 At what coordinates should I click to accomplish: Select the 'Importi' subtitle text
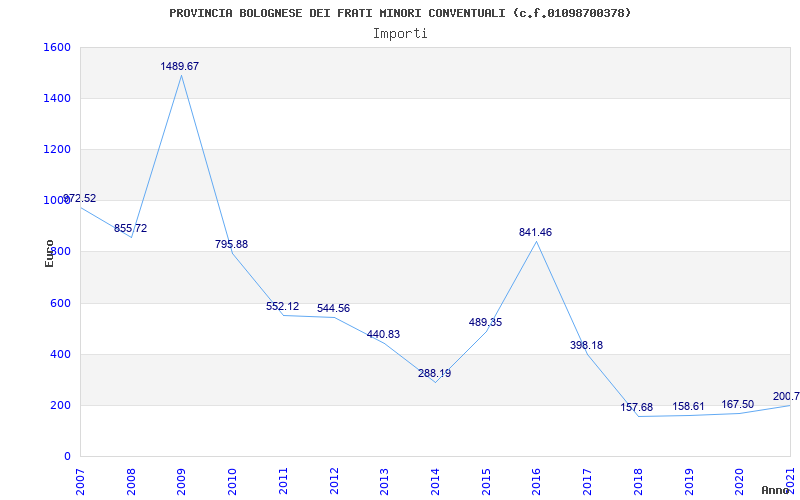point(400,34)
